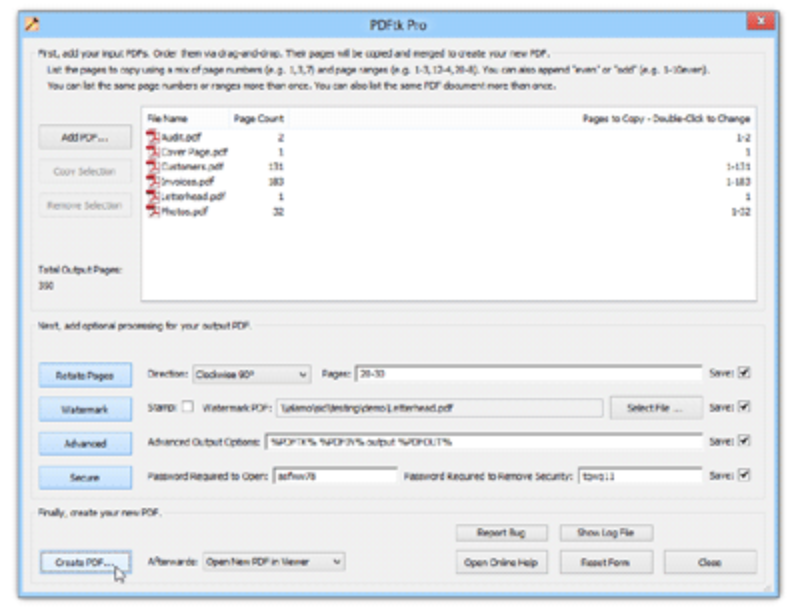Select the Photos.pdf file icon

pos(153,211)
